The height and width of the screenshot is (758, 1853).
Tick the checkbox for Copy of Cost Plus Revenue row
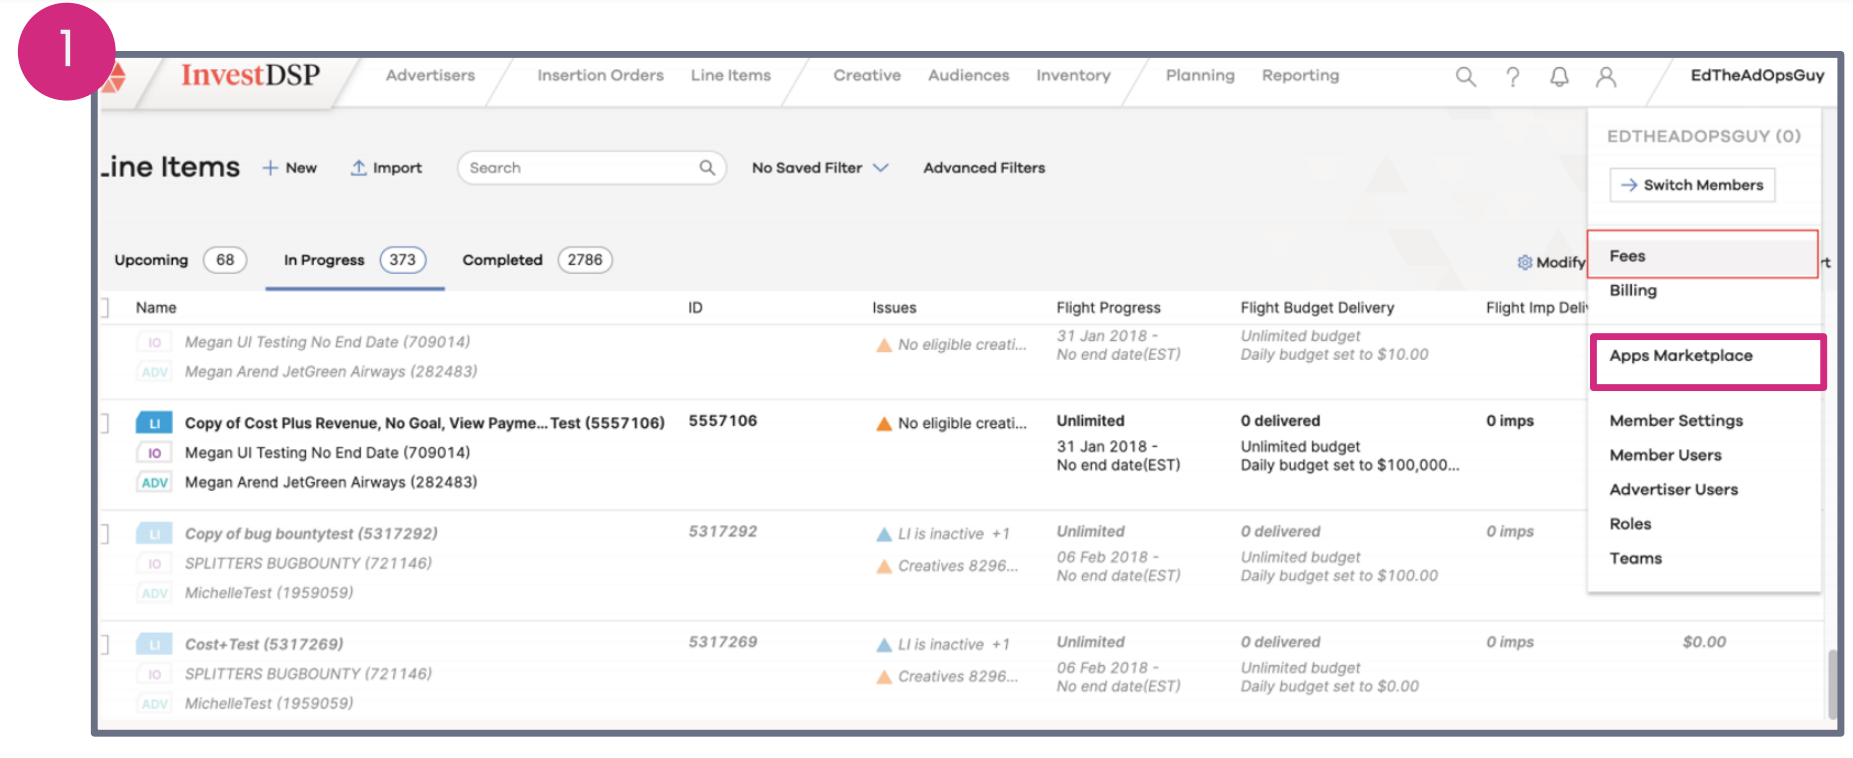pos(104,423)
